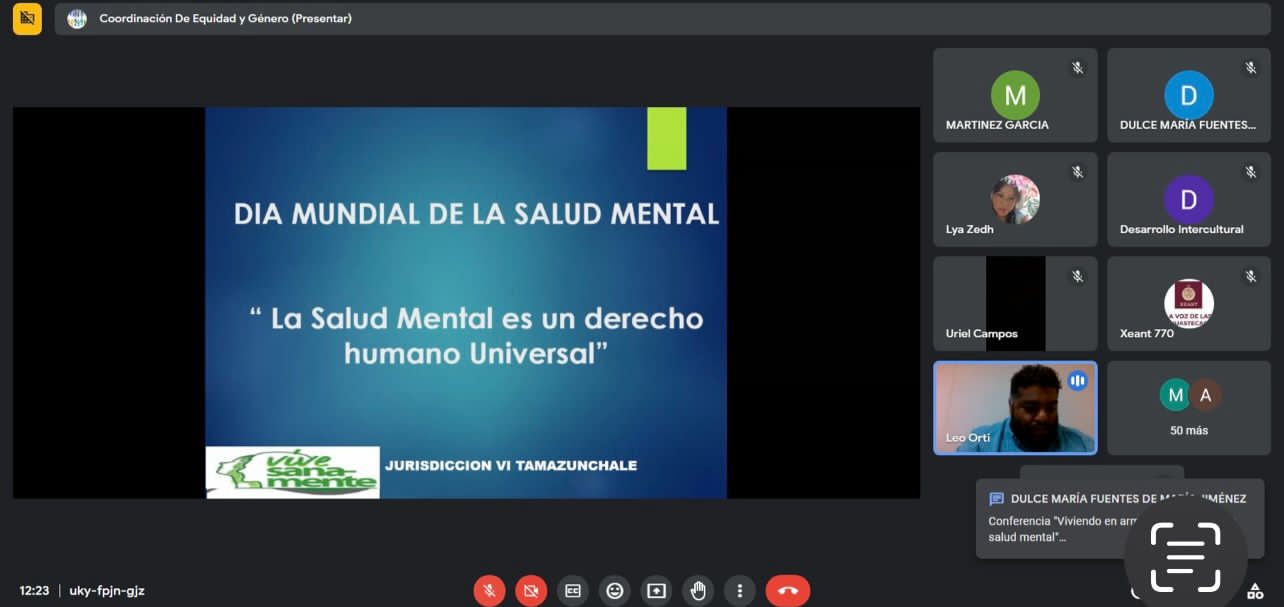
Task: Leave the call with red hang-up button
Action: (787, 590)
